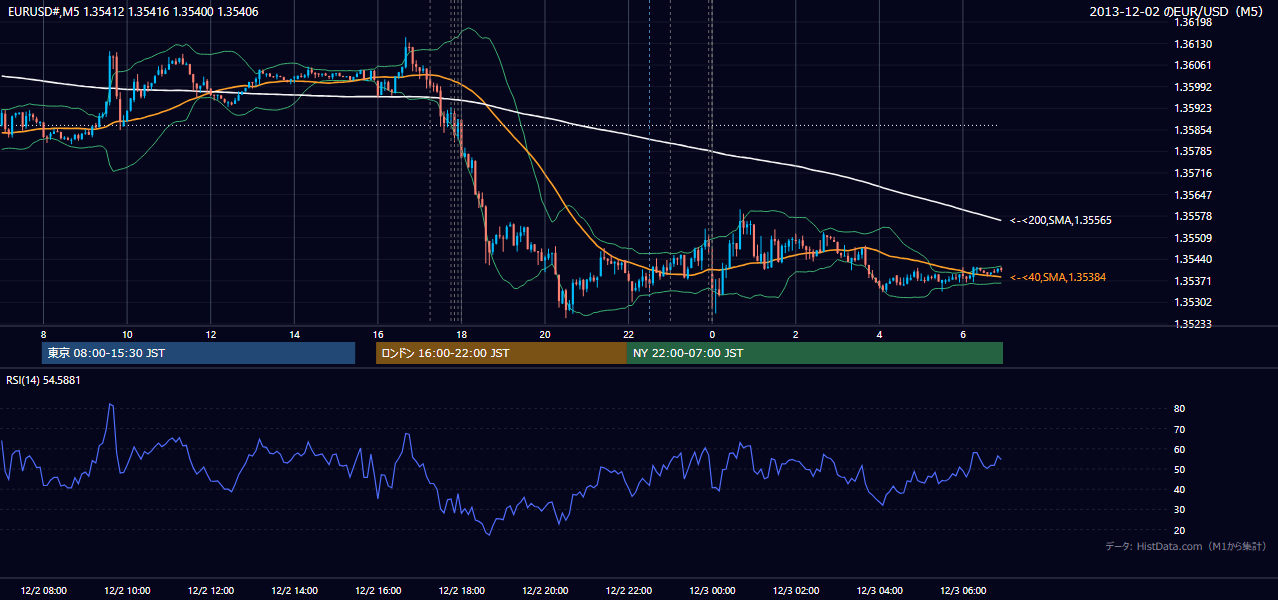Click hour tick 12 under the price chart
The image size is (1278, 600).
coord(211,334)
